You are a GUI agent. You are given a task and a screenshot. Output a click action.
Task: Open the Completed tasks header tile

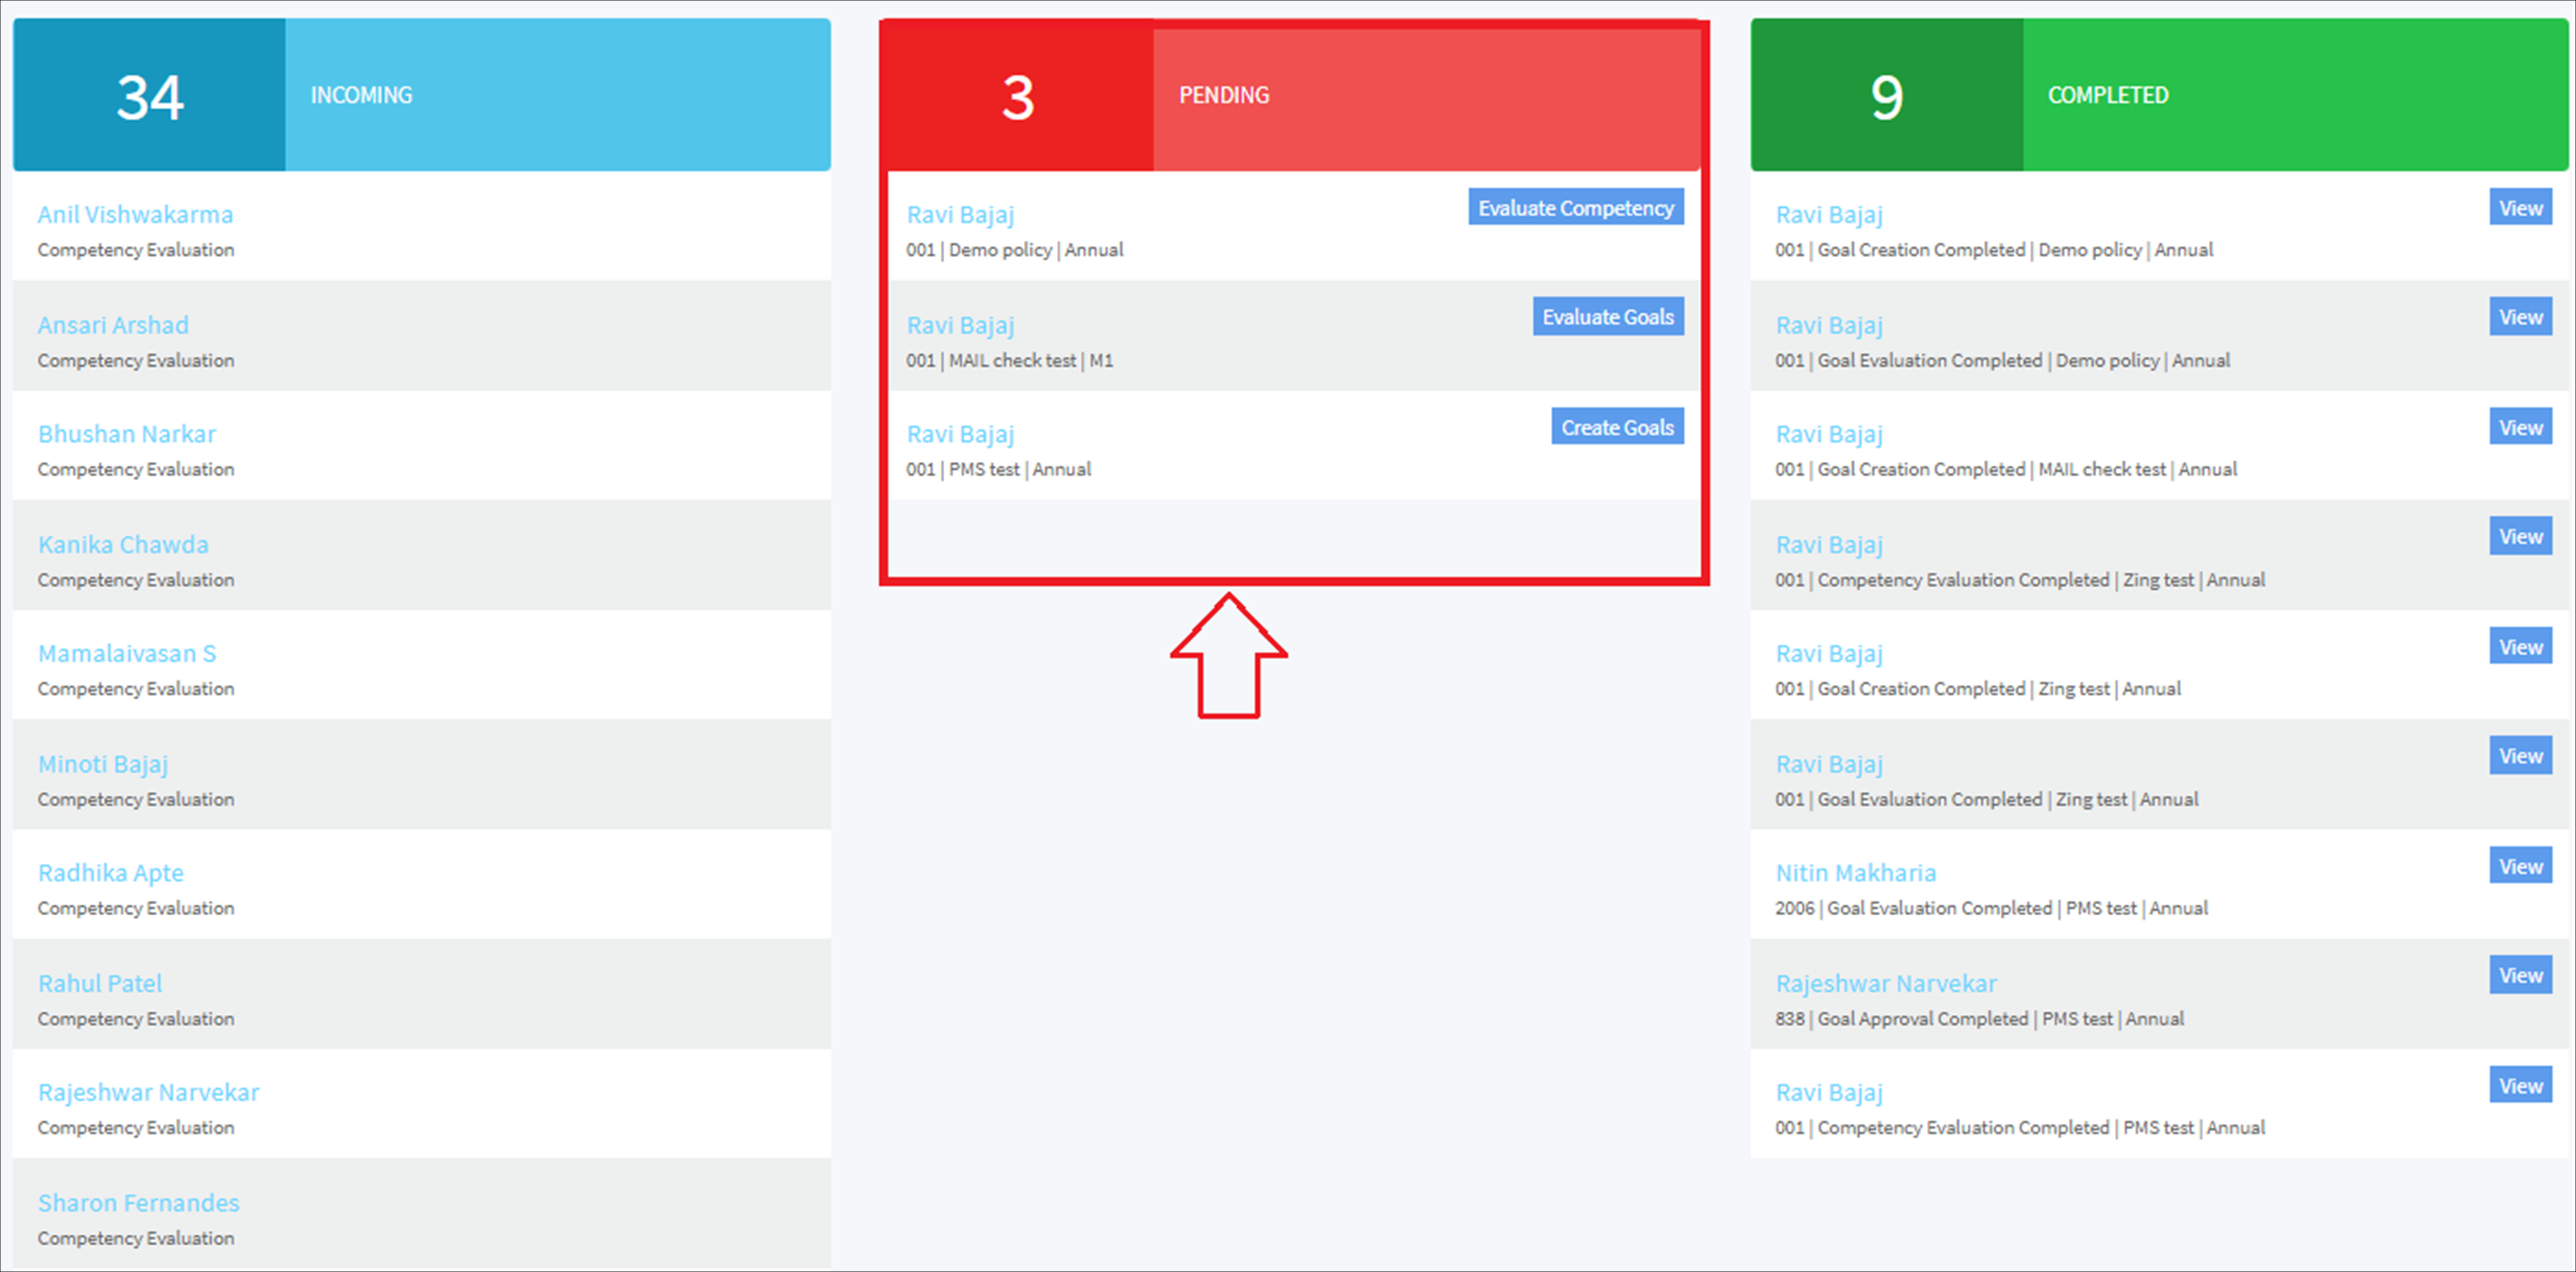pyautogui.click(x=2158, y=95)
